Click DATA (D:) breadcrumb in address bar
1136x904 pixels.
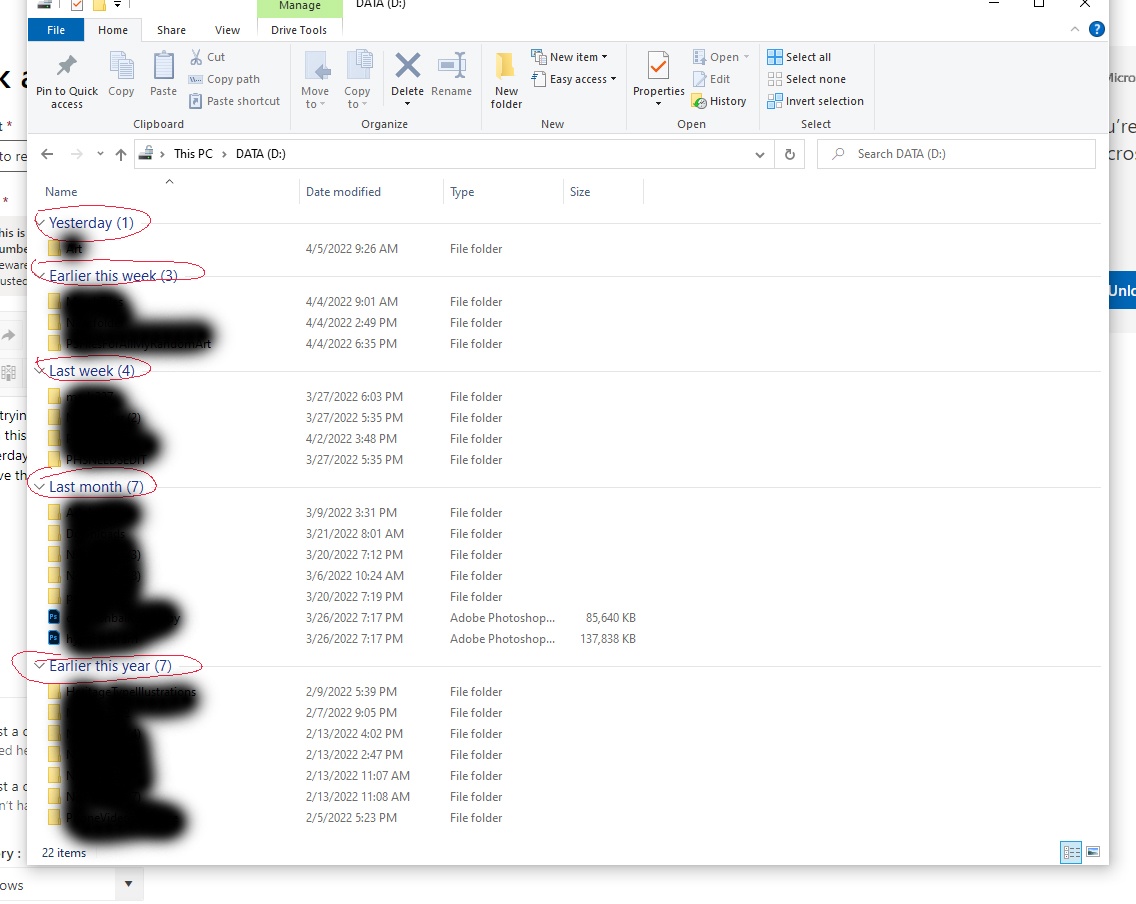[x=261, y=154]
